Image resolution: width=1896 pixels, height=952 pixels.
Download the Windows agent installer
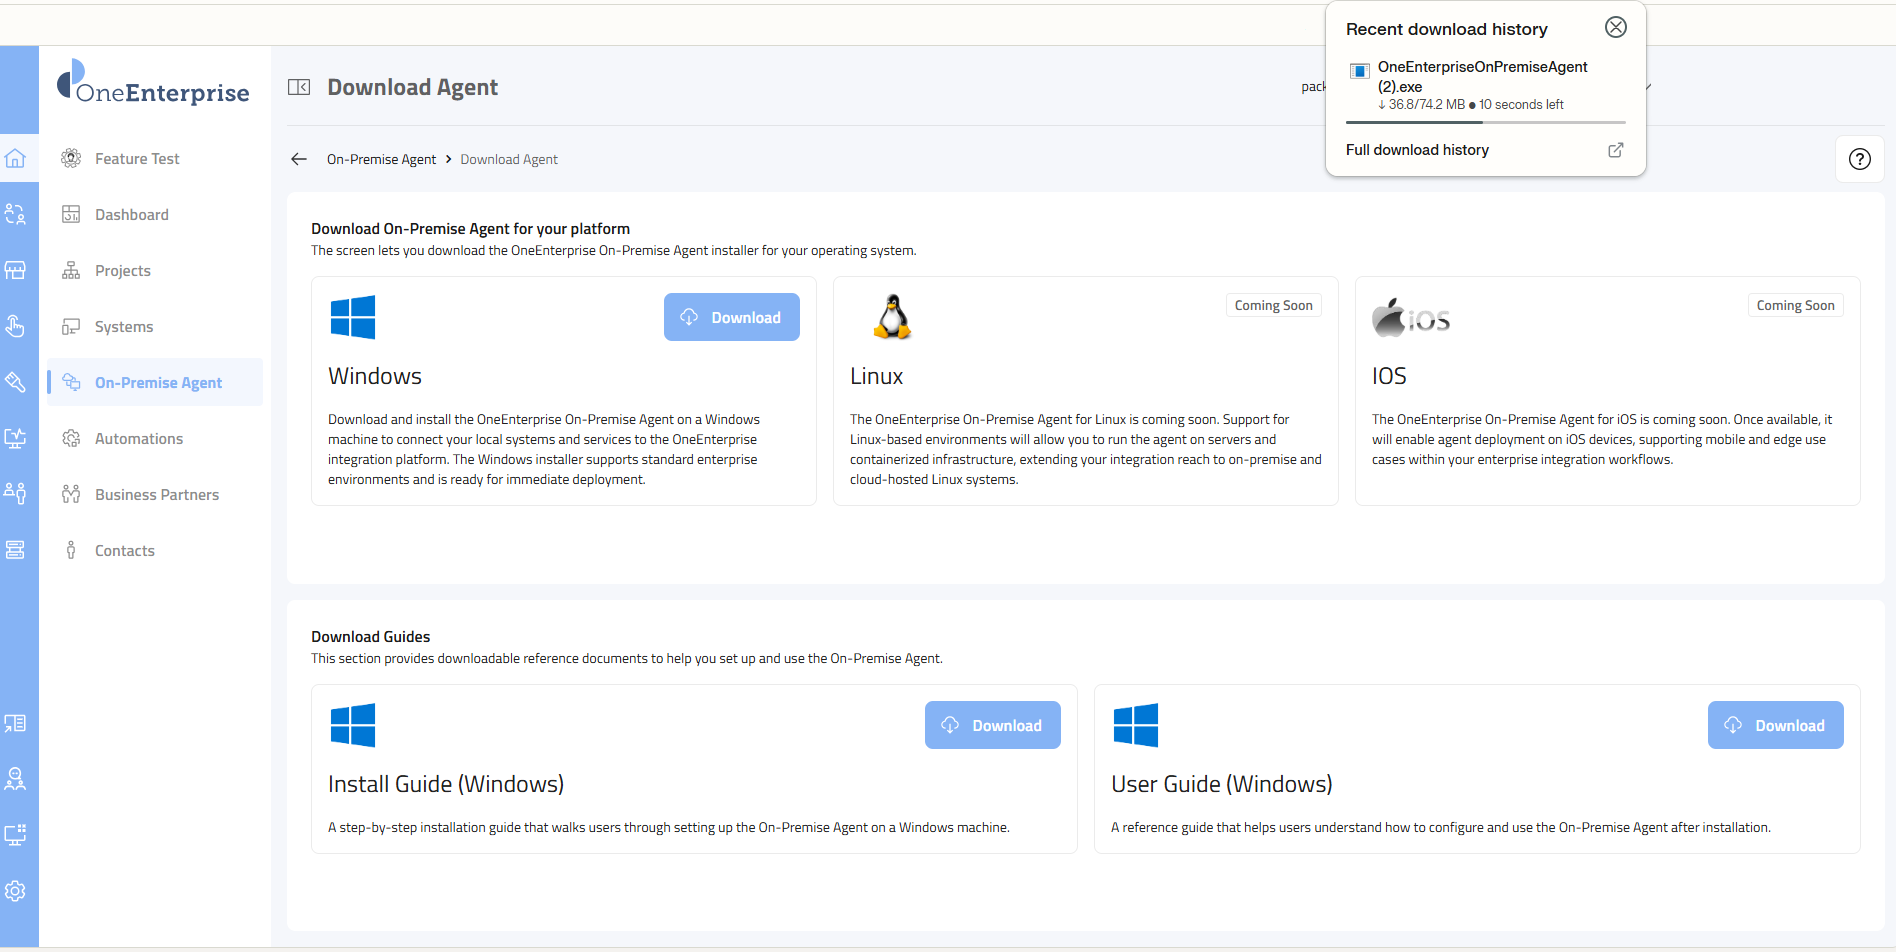click(x=731, y=317)
